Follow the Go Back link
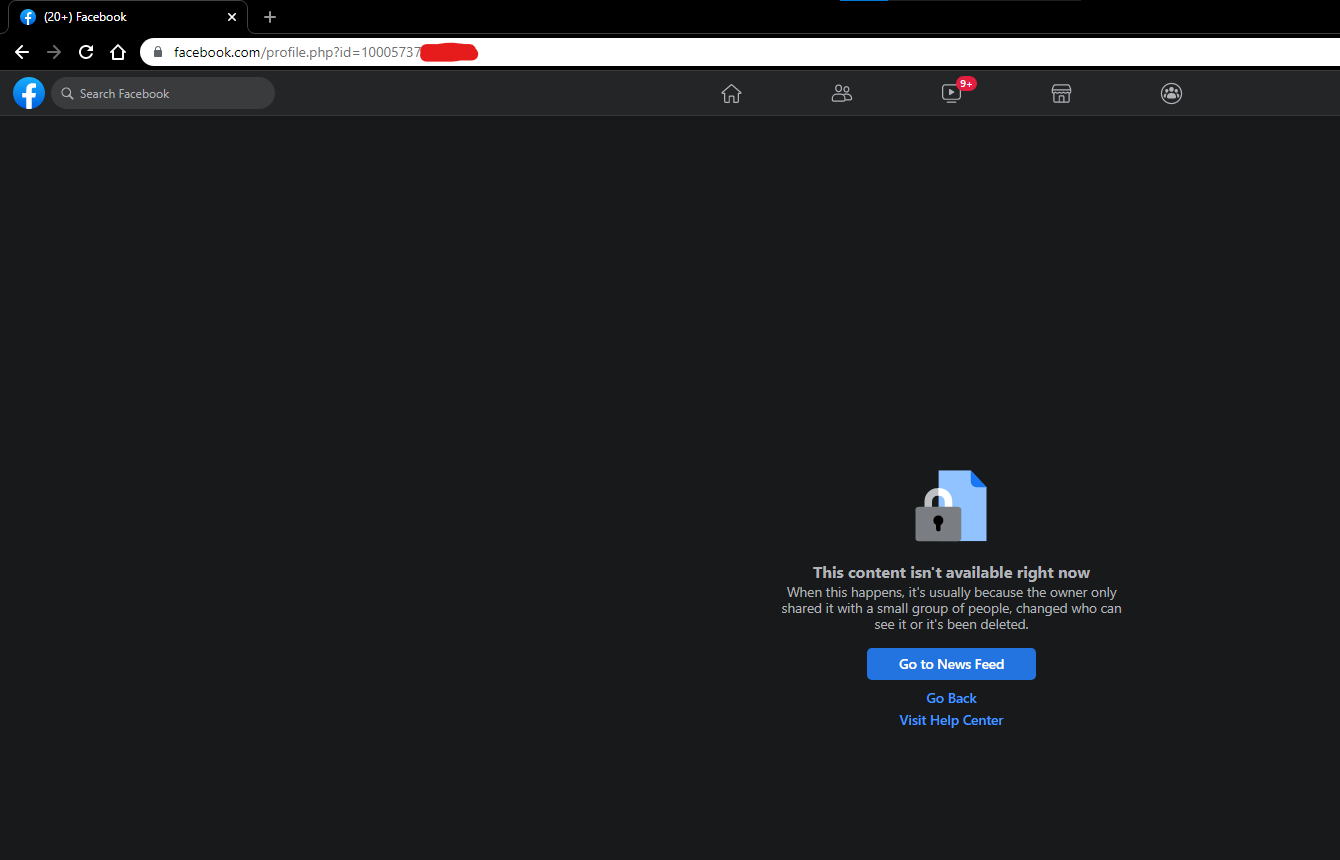 951,698
